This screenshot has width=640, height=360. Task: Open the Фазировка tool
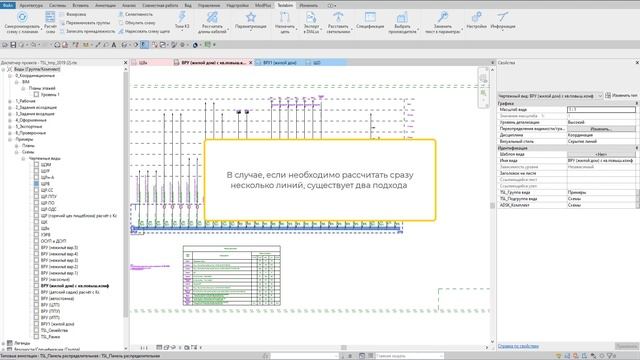pos(72,14)
